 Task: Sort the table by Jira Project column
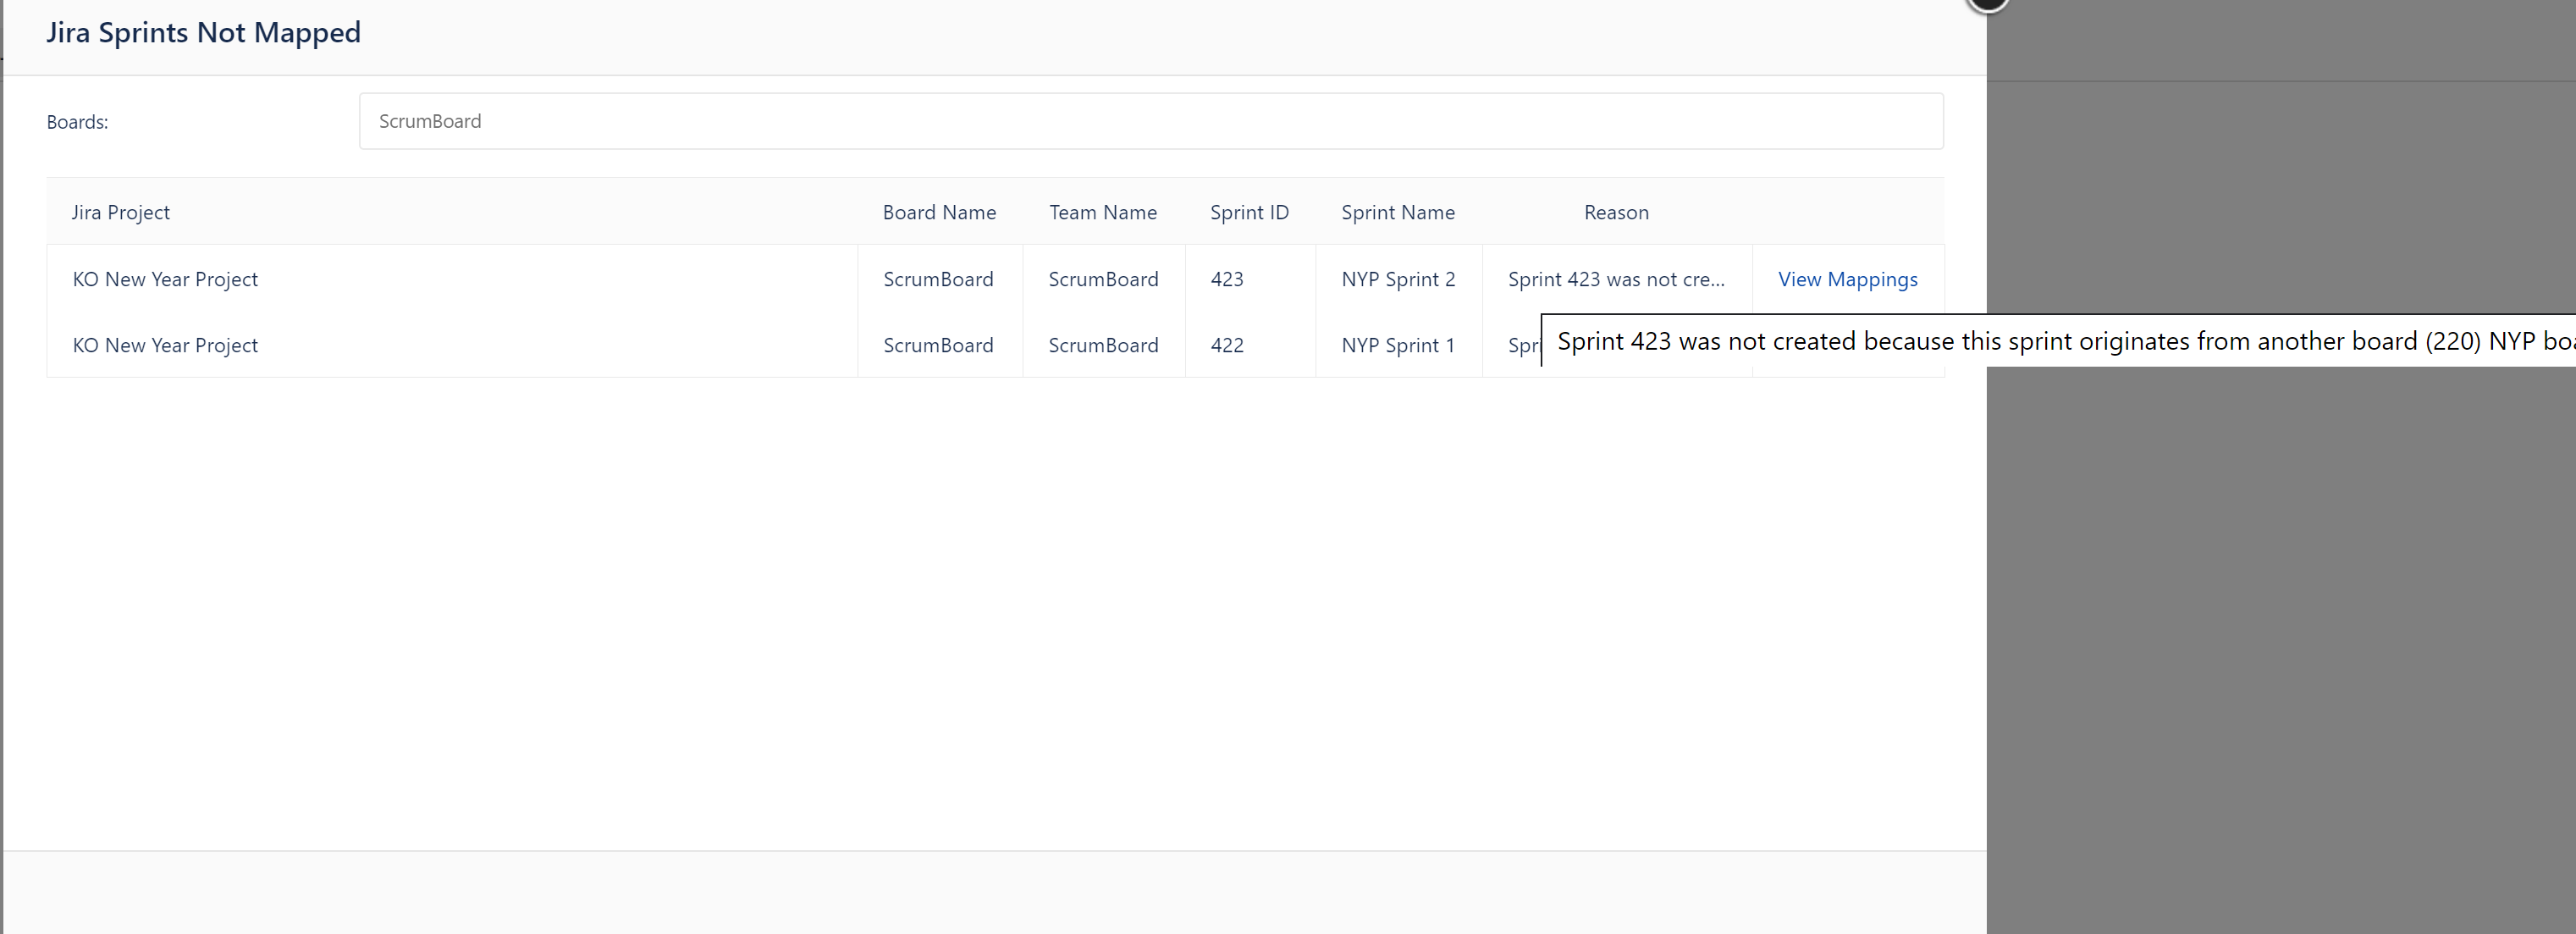120,212
